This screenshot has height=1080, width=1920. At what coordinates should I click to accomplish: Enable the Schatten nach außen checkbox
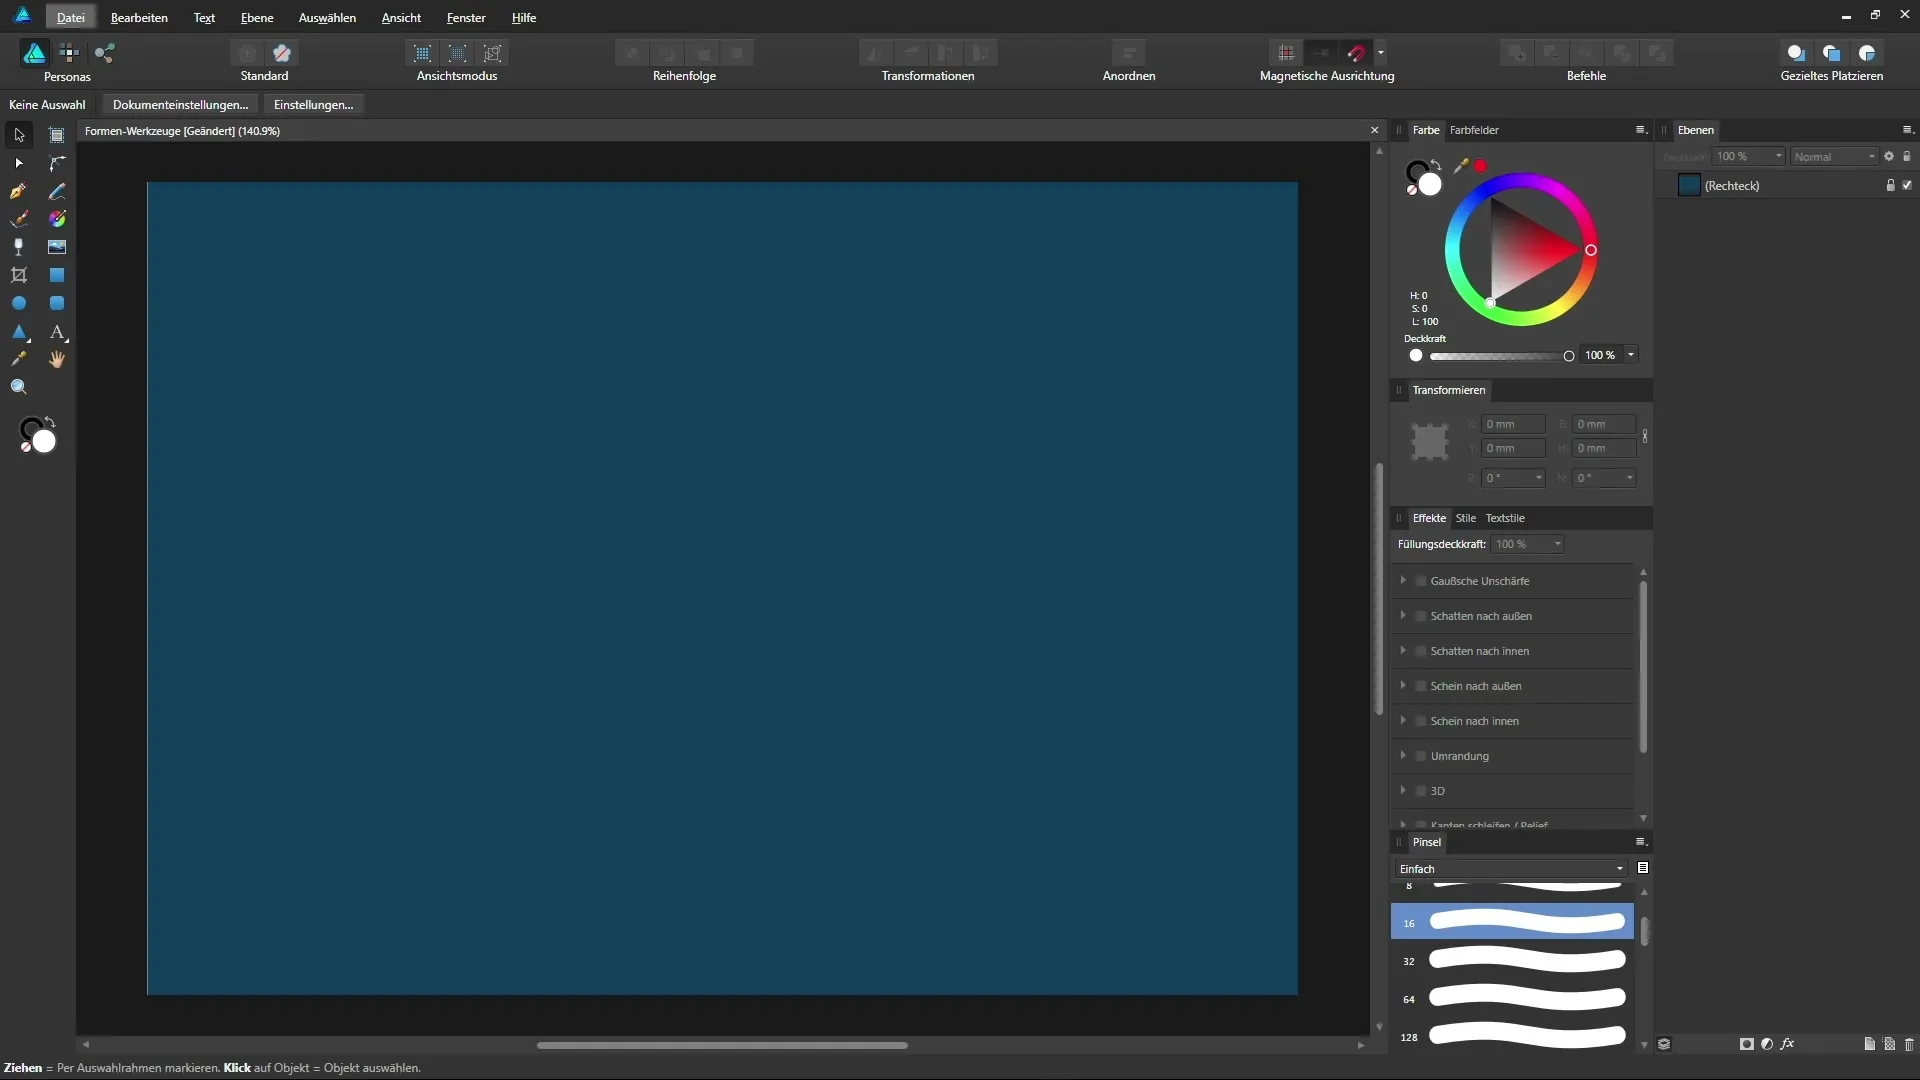(x=1421, y=616)
